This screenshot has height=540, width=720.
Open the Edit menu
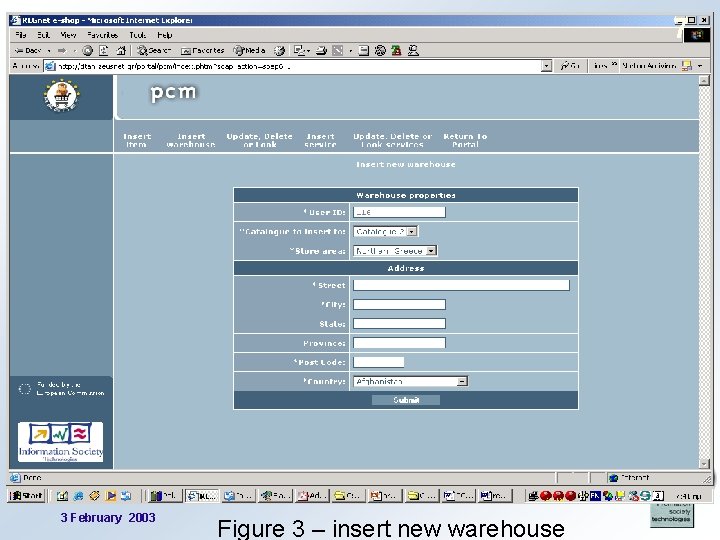point(43,35)
